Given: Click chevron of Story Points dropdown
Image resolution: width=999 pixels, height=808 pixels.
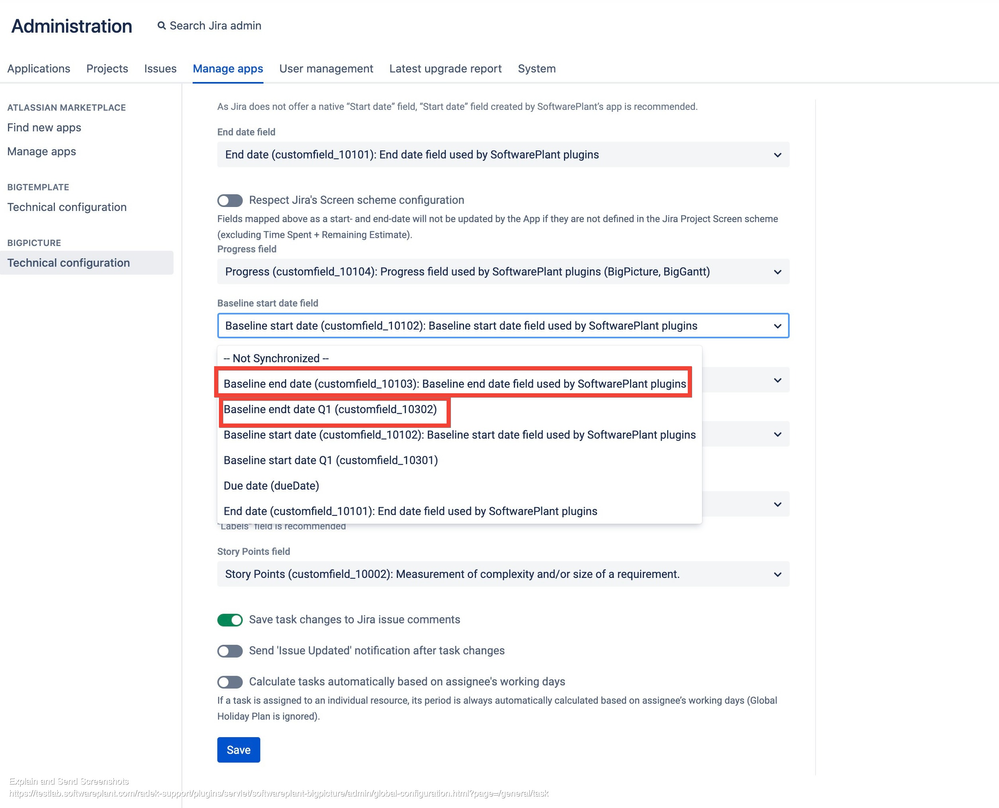Looking at the screenshot, I should click(777, 574).
